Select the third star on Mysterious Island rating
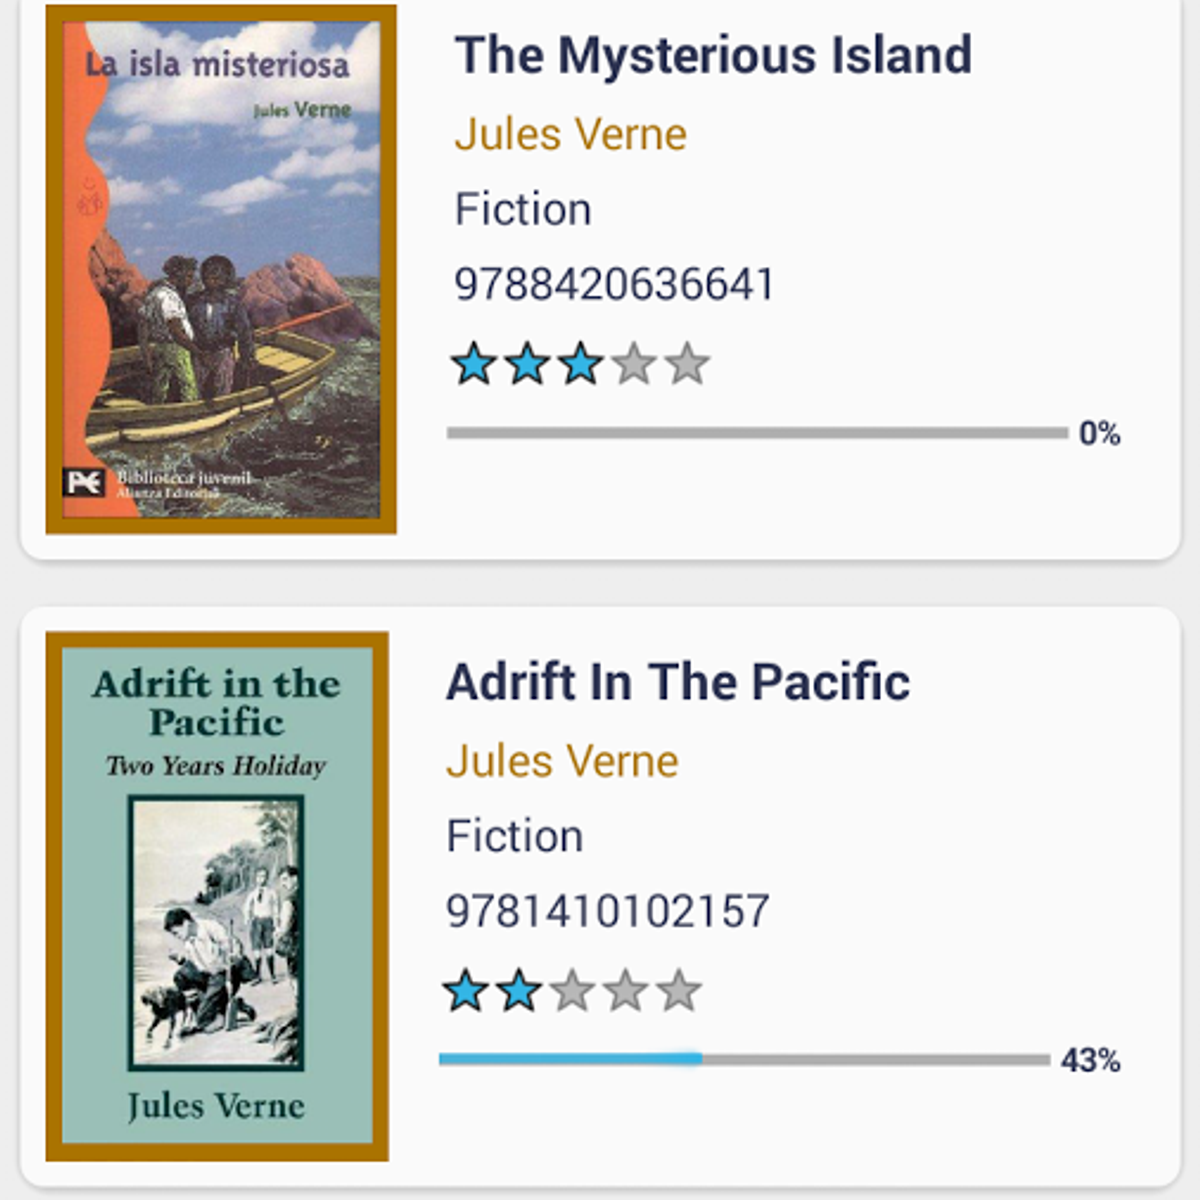 tap(581, 363)
